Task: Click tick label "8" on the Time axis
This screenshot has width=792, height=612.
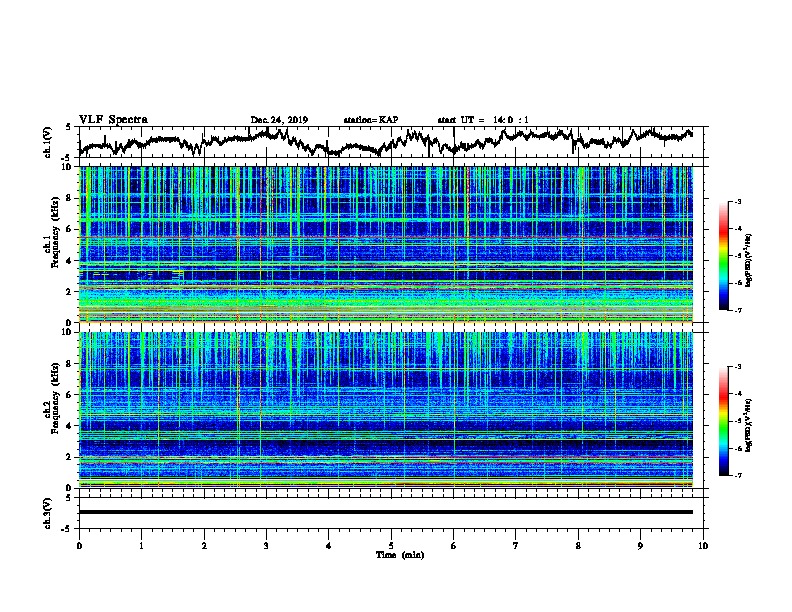Action: pyautogui.click(x=578, y=546)
